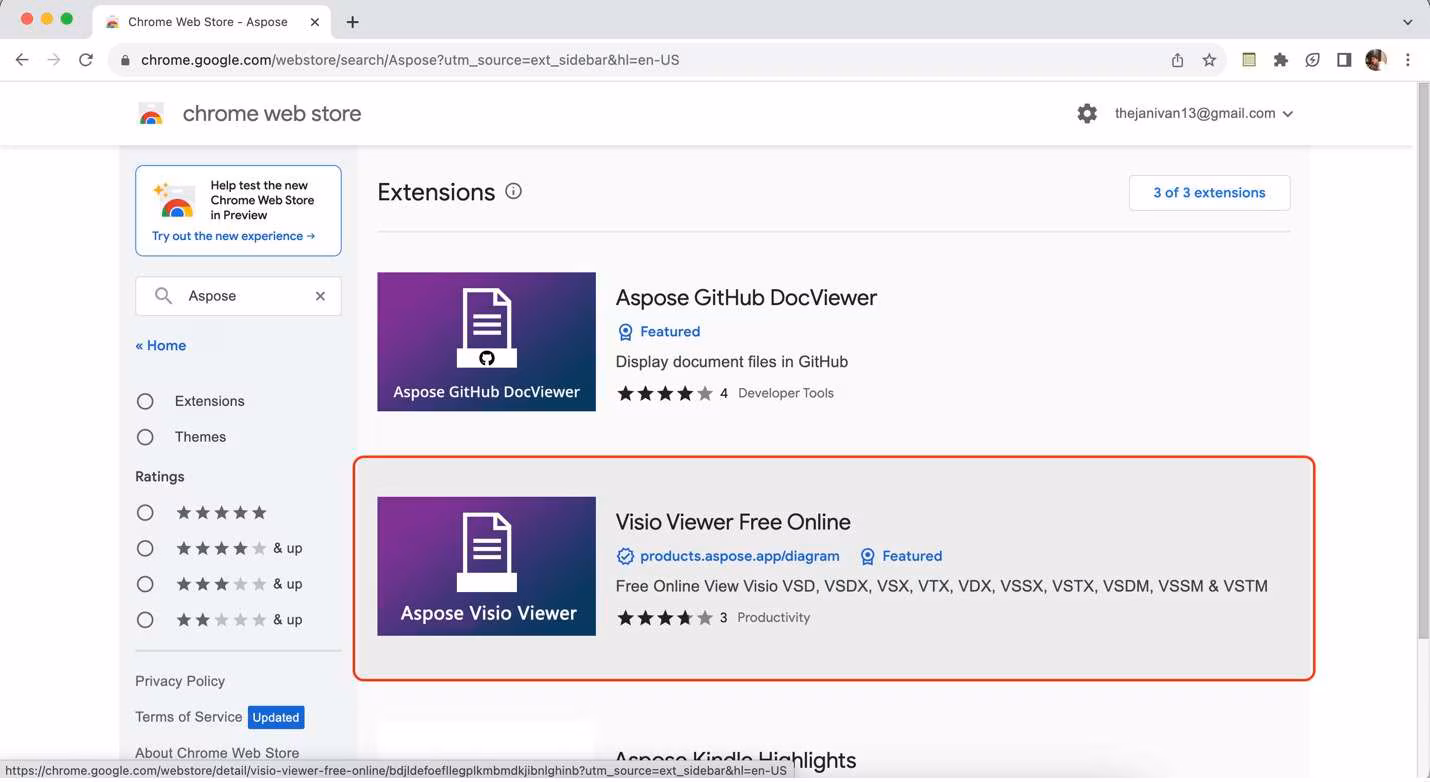
Task: Select the four stars & up filter
Action: tap(145, 549)
